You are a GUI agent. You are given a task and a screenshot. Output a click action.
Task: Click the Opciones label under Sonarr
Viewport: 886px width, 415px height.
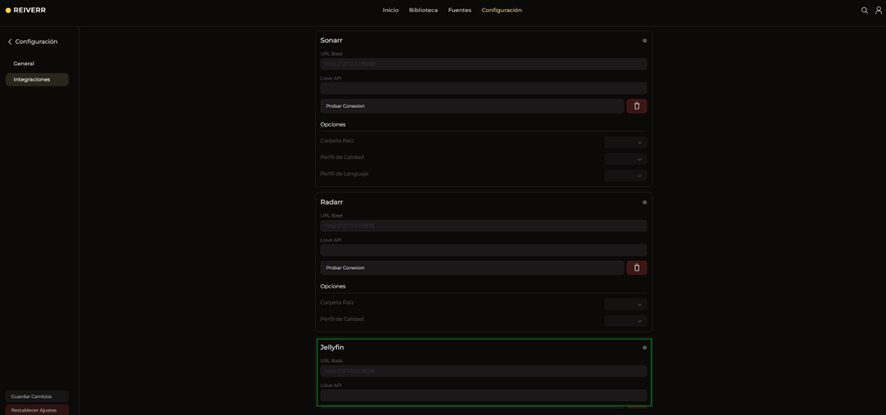pos(333,124)
